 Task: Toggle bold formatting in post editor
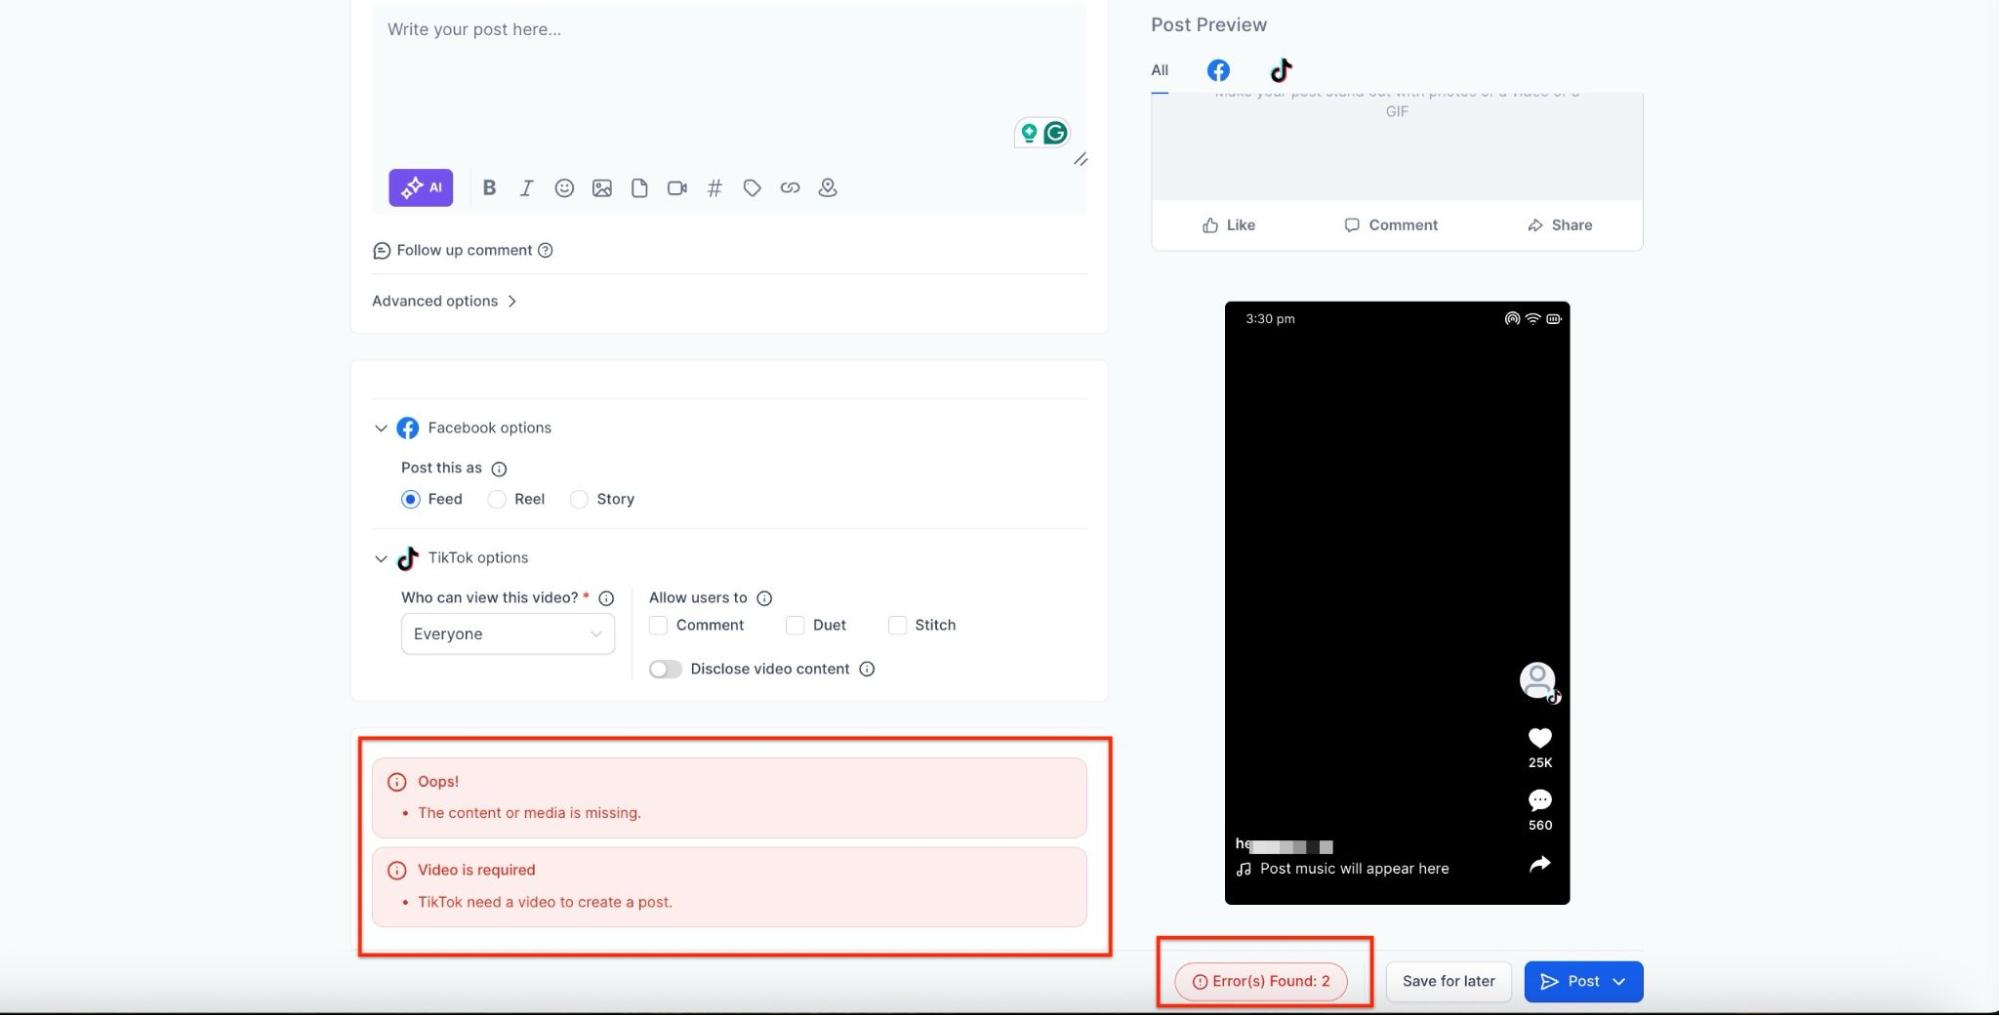pyautogui.click(x=489, y=188)
